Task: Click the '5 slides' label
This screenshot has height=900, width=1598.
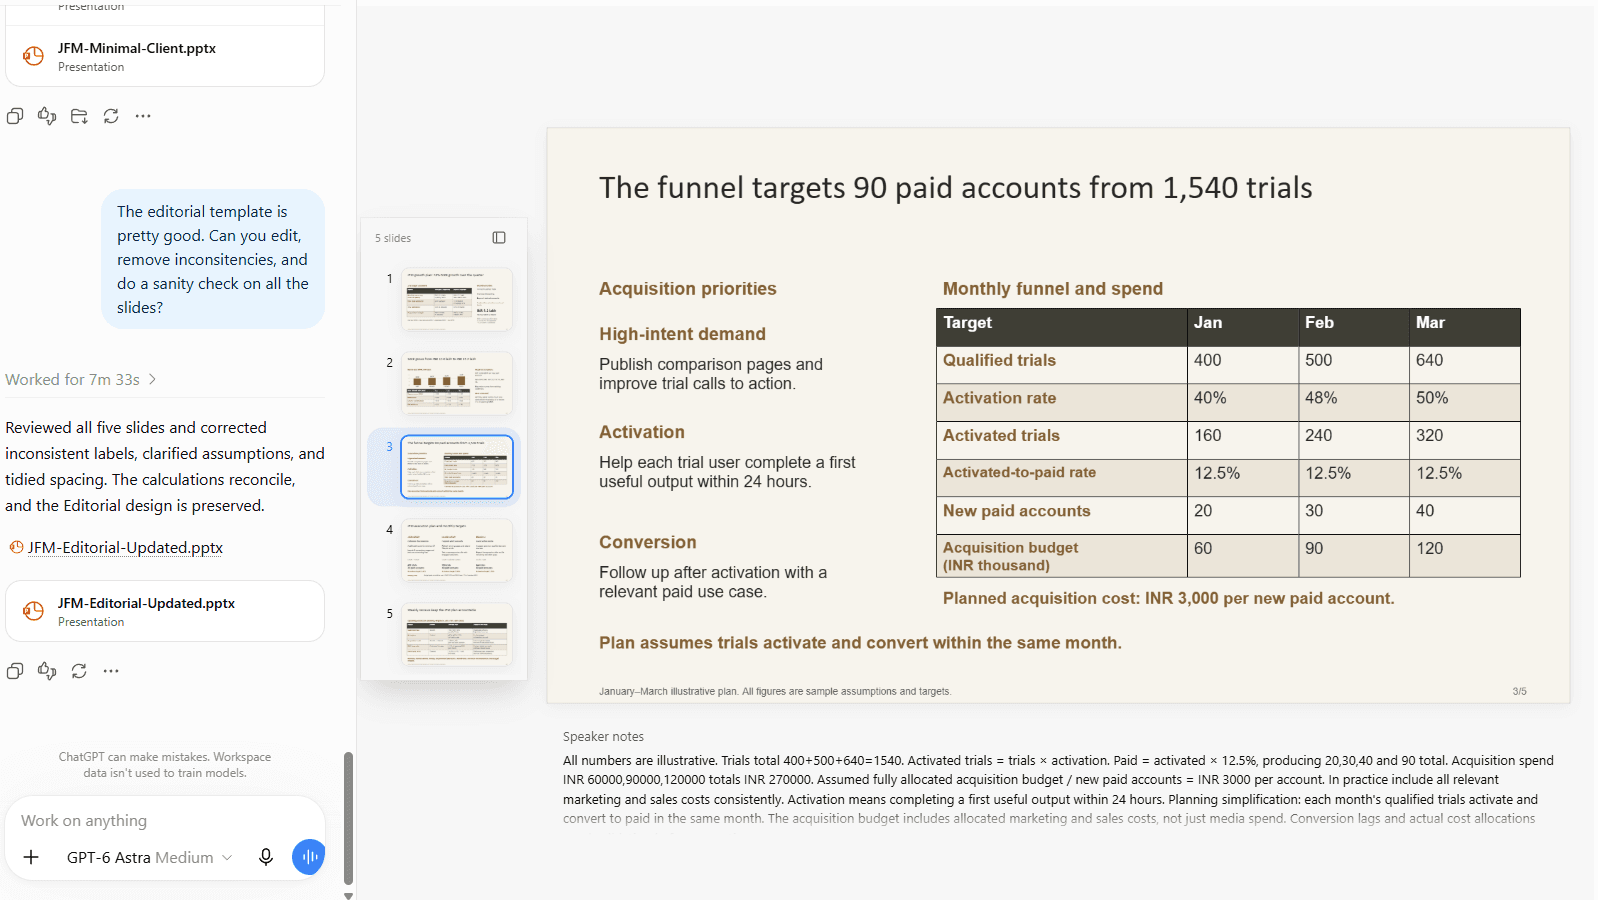Action: point(393,238)
